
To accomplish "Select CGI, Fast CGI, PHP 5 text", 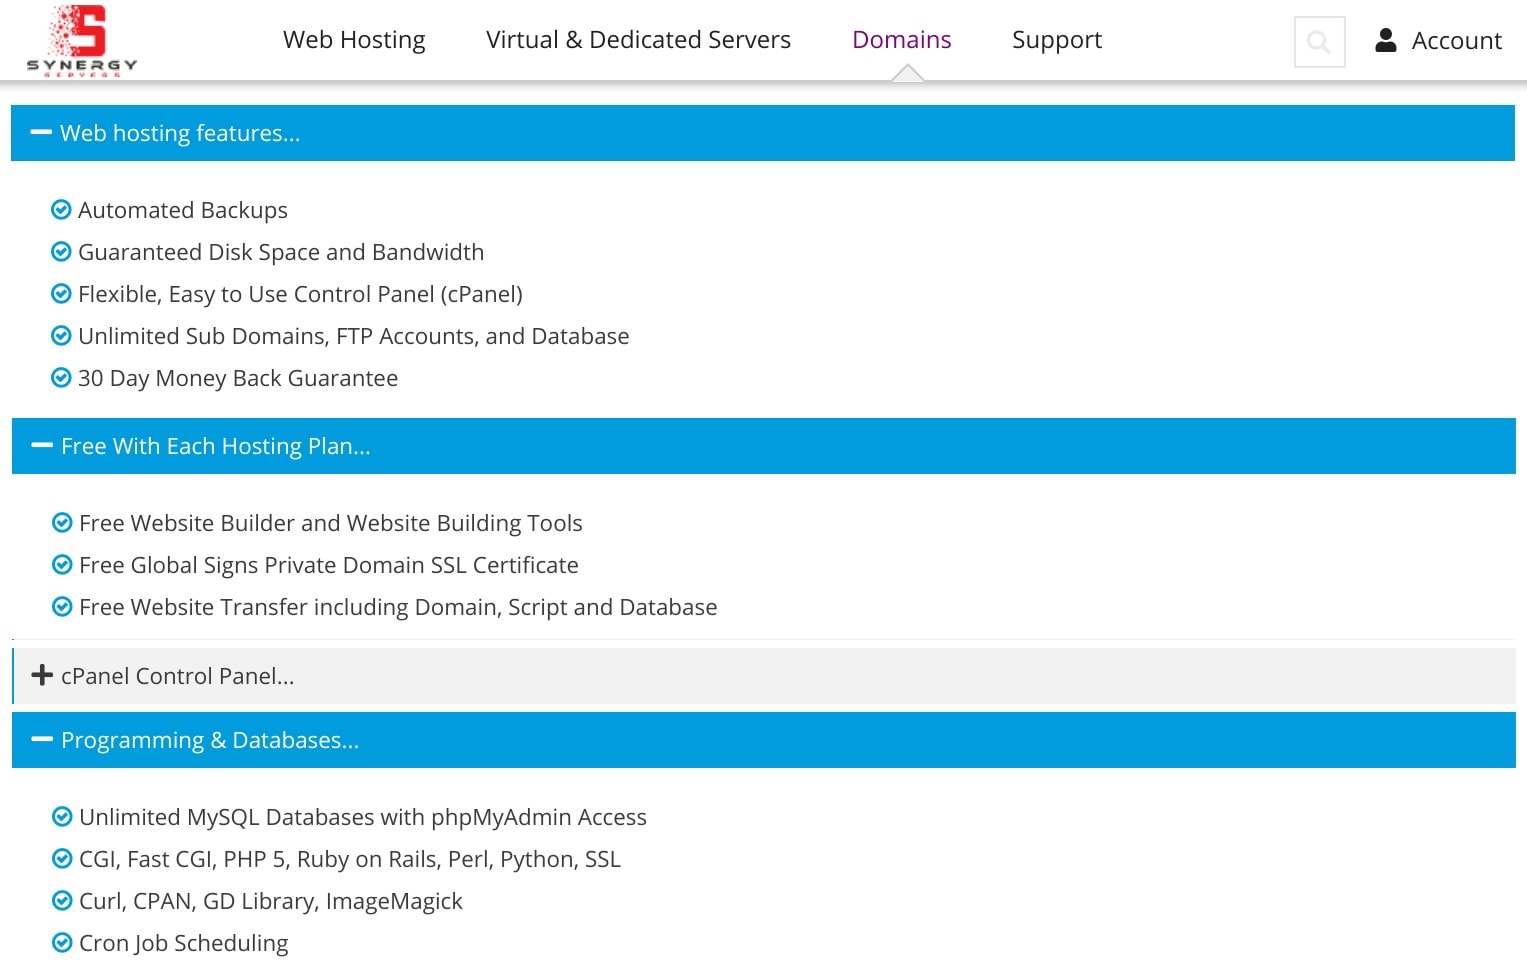I will 350,859.
